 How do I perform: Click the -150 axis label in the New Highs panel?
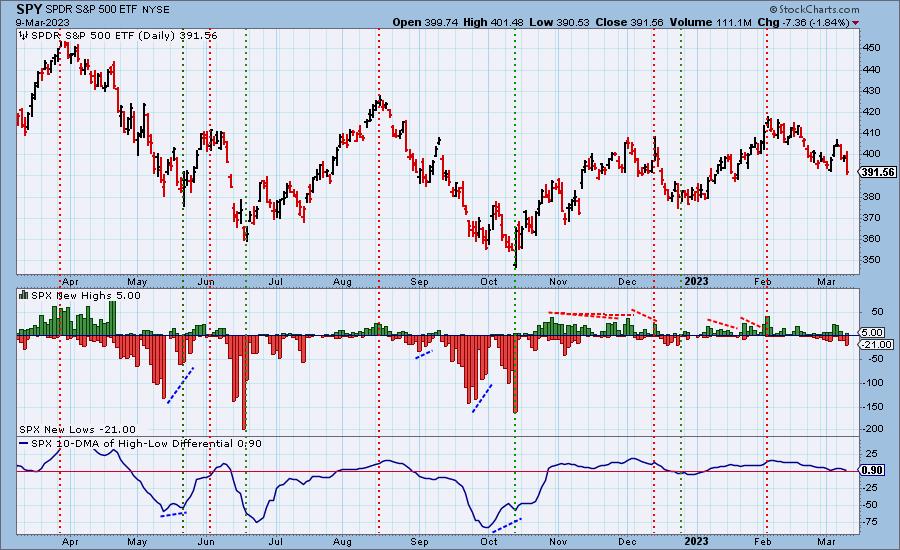click(x=874, y=406)
